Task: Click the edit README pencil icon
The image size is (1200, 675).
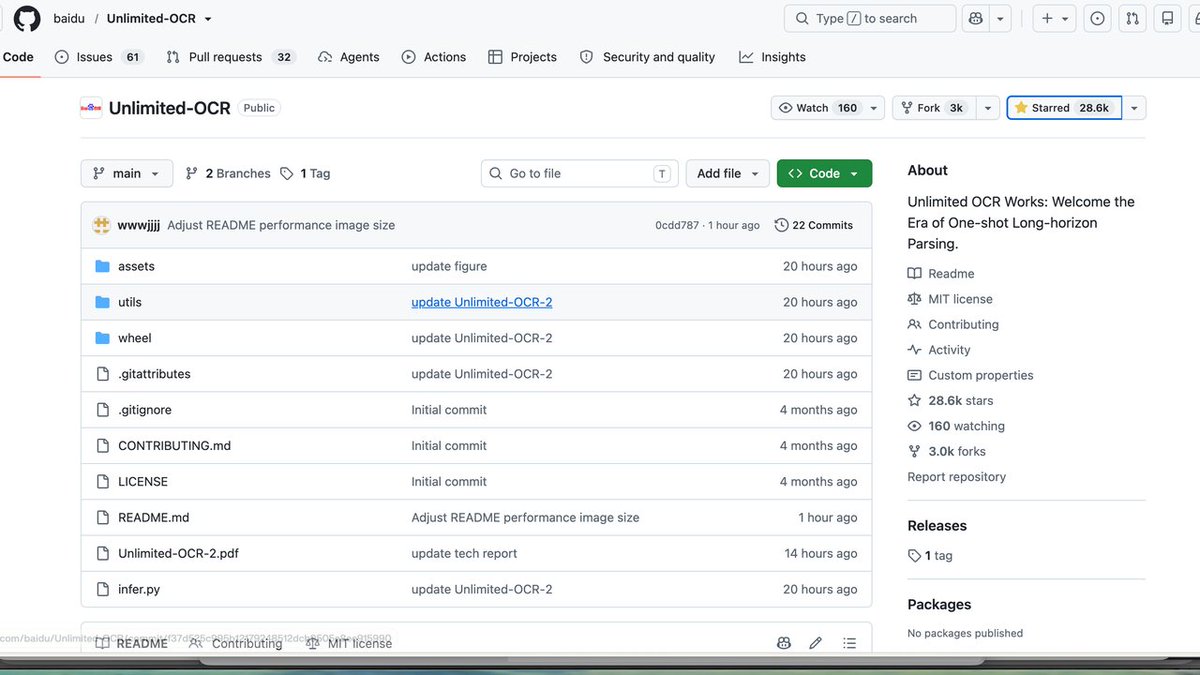Action: click(x=815, y=643)
